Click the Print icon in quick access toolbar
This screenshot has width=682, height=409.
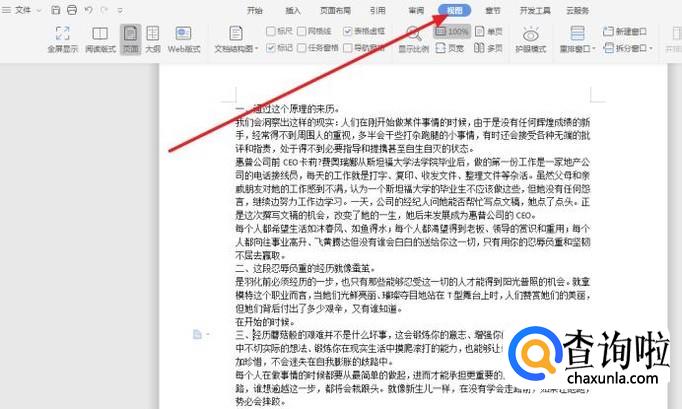point(72,10)
